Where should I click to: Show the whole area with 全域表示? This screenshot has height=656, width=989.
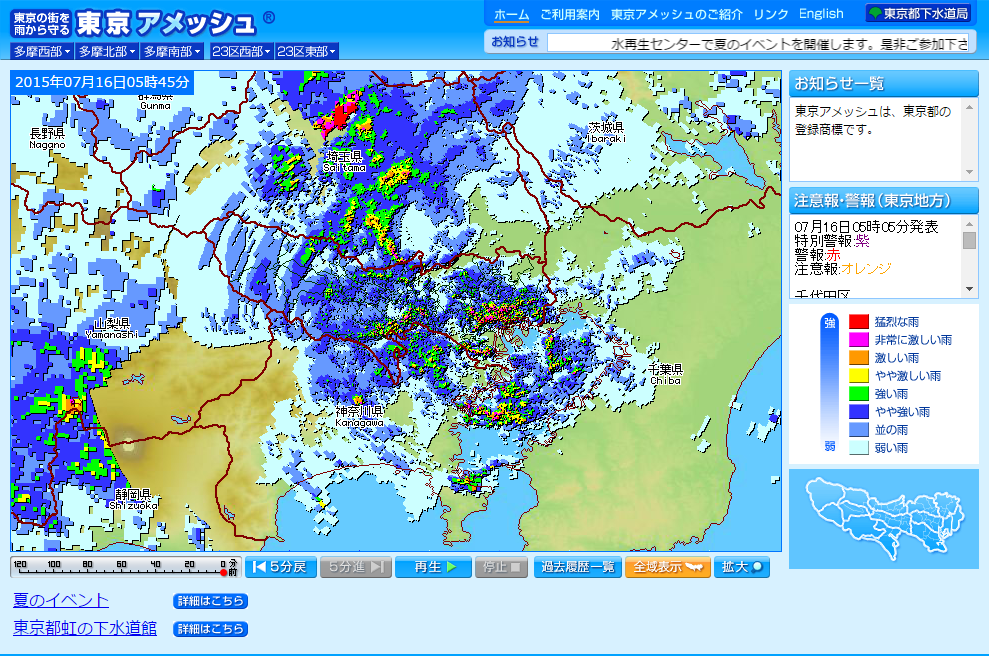tap(668, 567)
